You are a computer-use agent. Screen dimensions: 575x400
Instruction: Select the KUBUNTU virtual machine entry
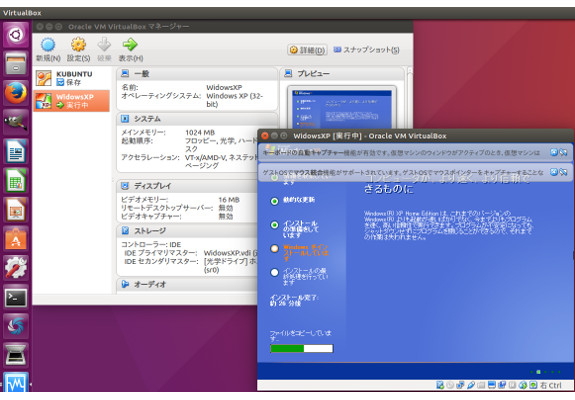point(72,78)
